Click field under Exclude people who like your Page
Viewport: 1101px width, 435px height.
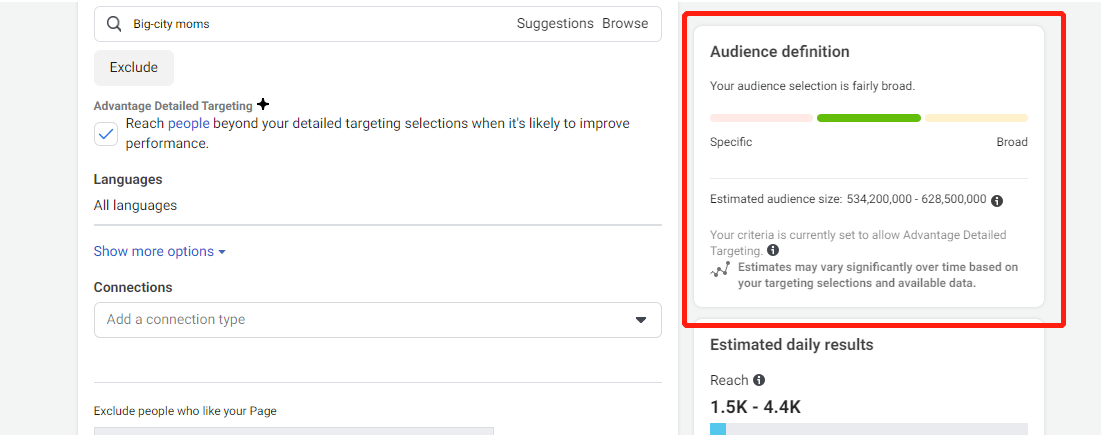point(294,431)
